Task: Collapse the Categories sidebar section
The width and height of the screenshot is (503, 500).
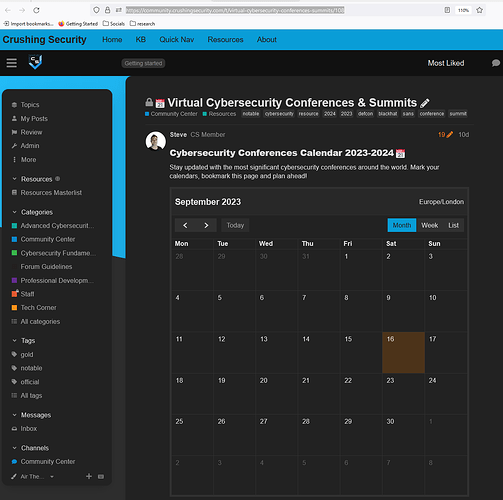Action: click(15, 212)
